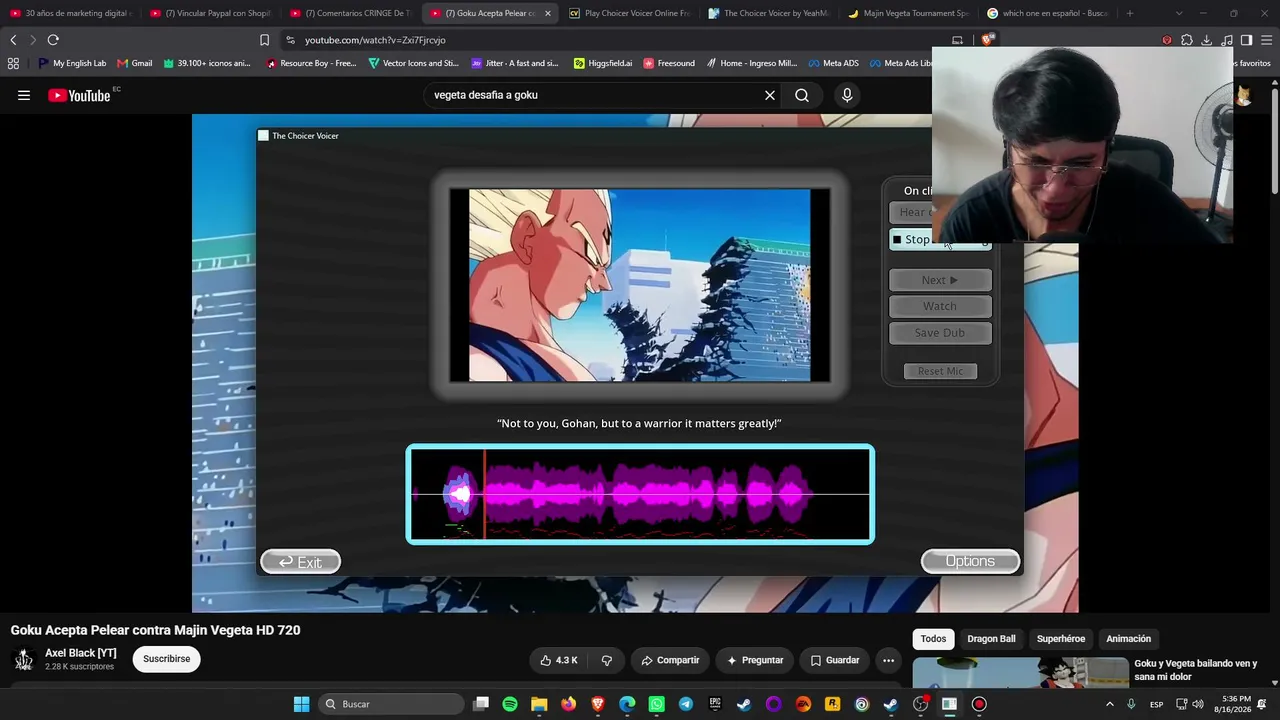Launch Spotify from the taskbar
This screenshot has width=1280, height=720.
pyautogui.click(x=510, y=704)
